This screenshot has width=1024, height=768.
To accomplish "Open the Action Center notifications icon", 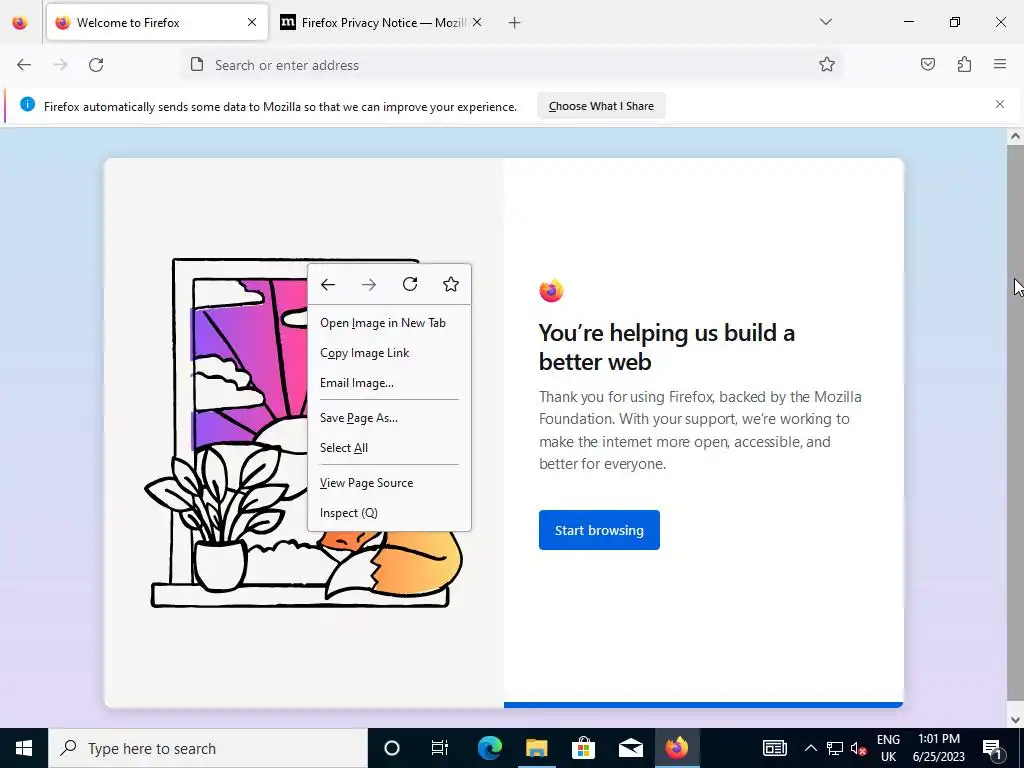I will point(993,748).
